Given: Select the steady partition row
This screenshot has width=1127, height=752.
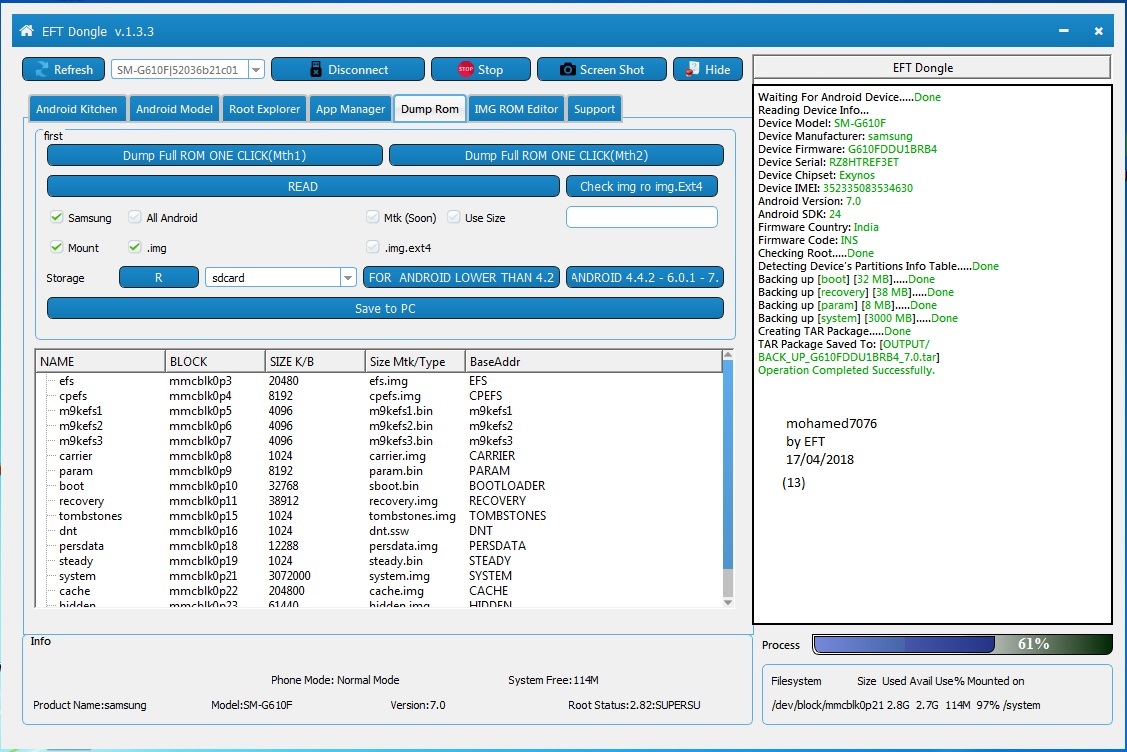Looking at the screenshot, I should point(379,561).
